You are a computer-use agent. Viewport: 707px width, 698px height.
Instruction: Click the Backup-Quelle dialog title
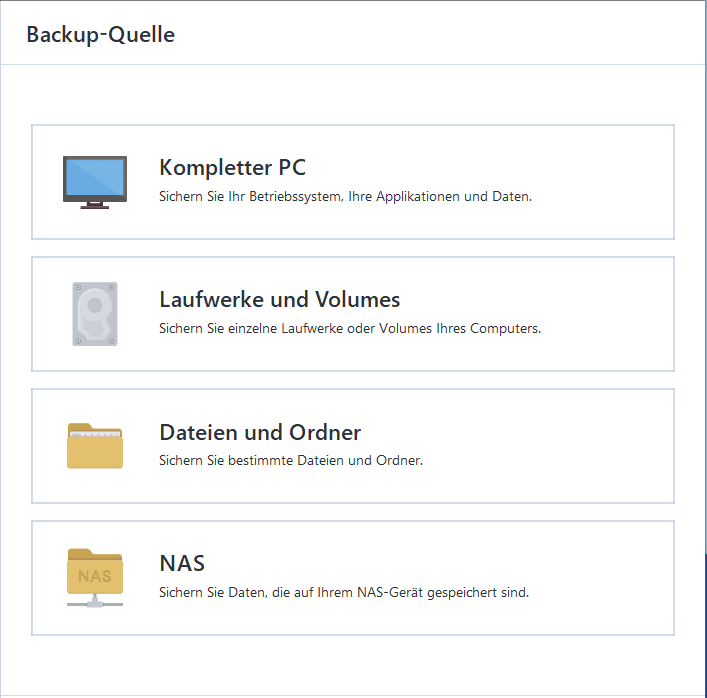(x=100, y=35)
